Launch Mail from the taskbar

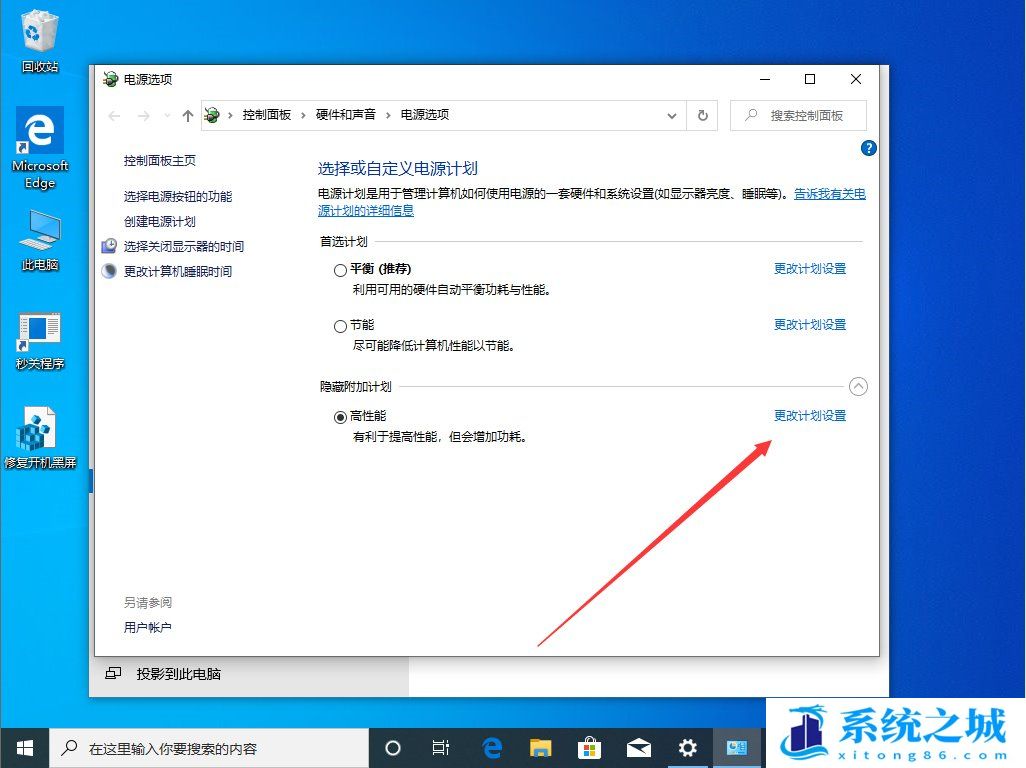(639, 747)
